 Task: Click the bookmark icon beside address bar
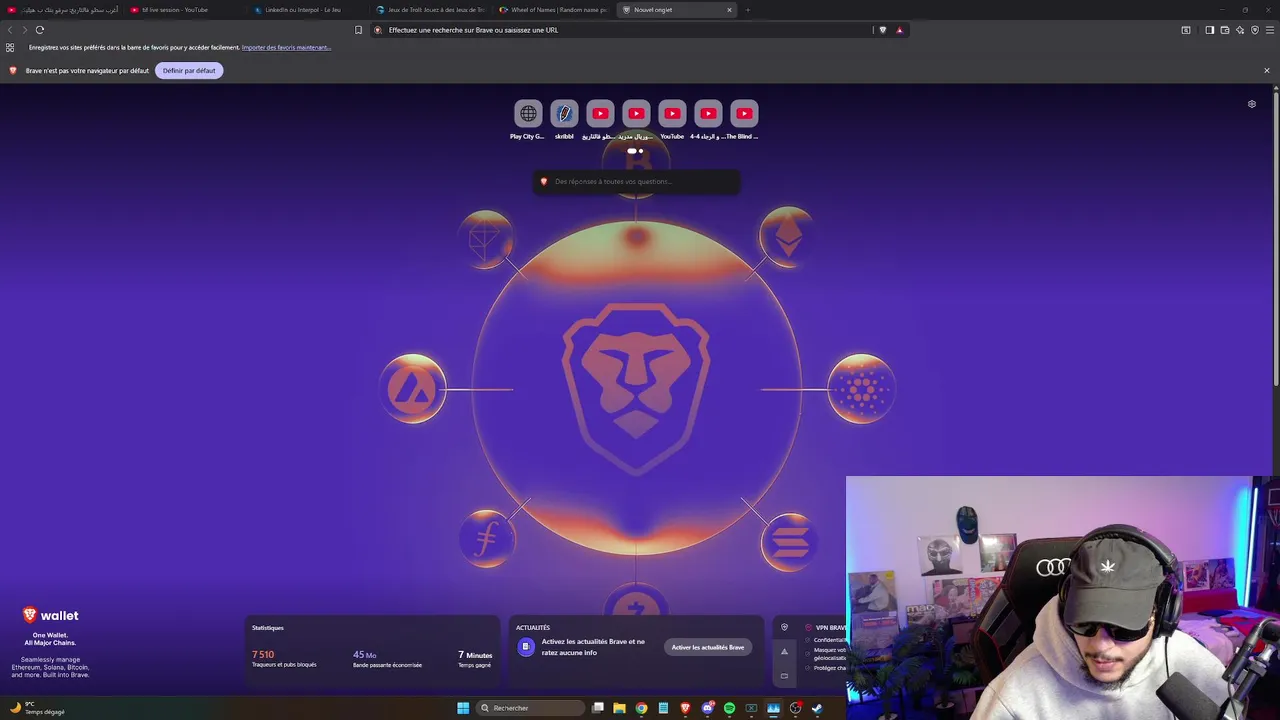click(359, 30)
